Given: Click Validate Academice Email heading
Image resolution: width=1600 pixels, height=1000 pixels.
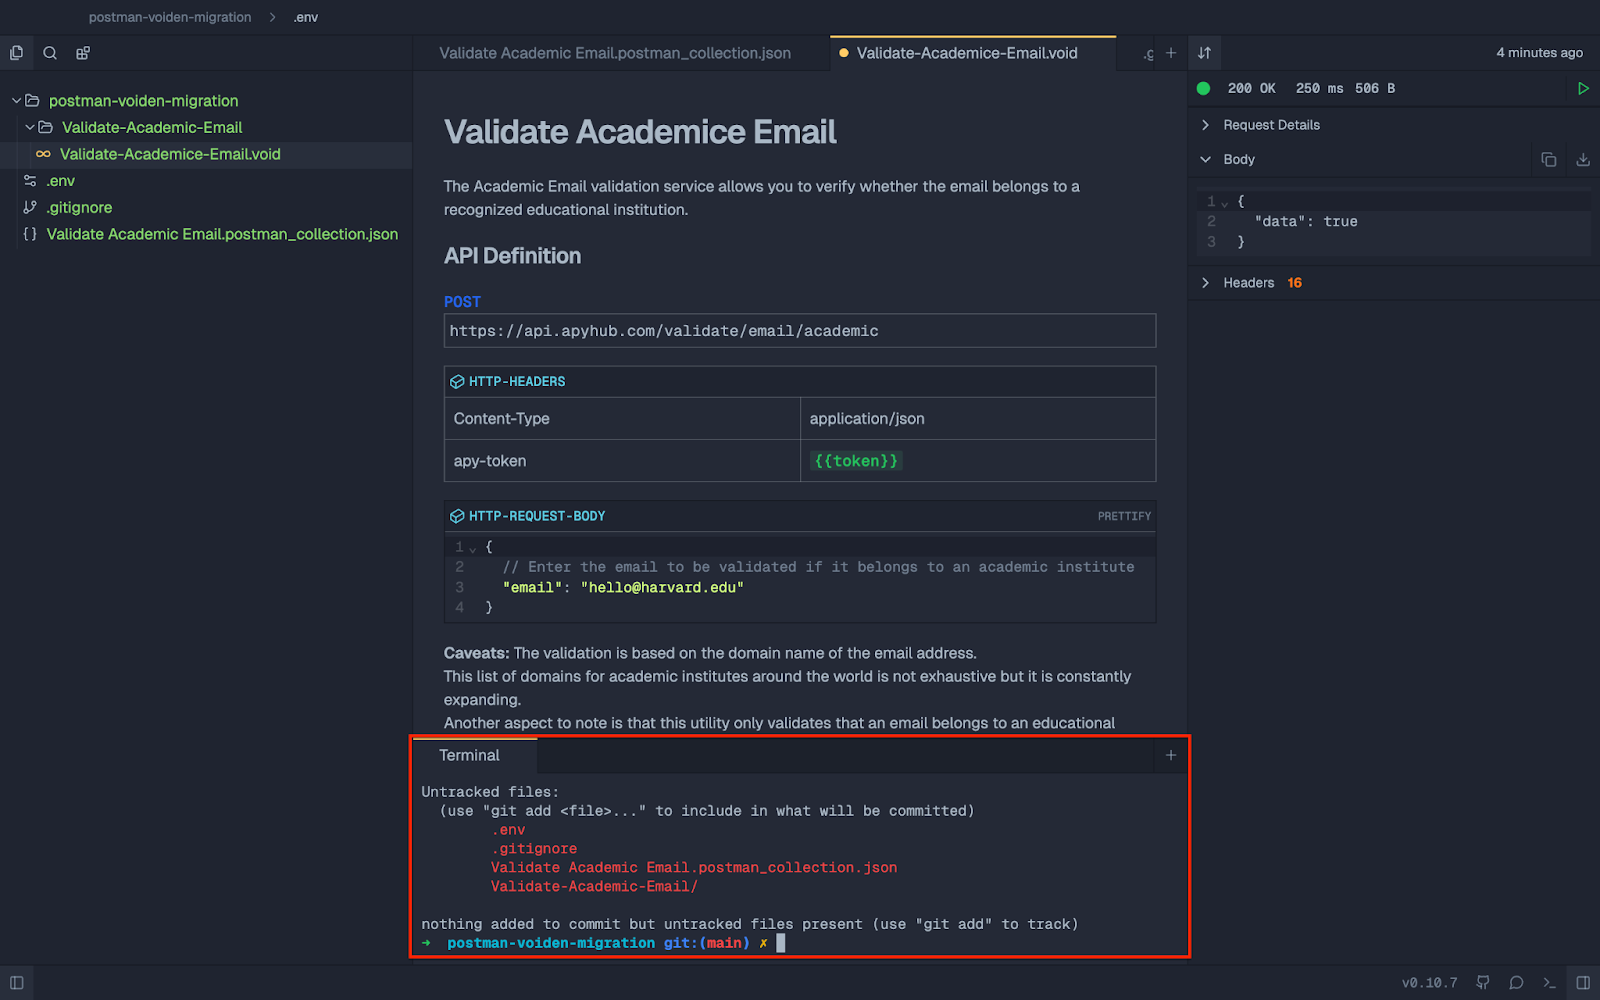Looking at the screenshot, I should 640,132.
